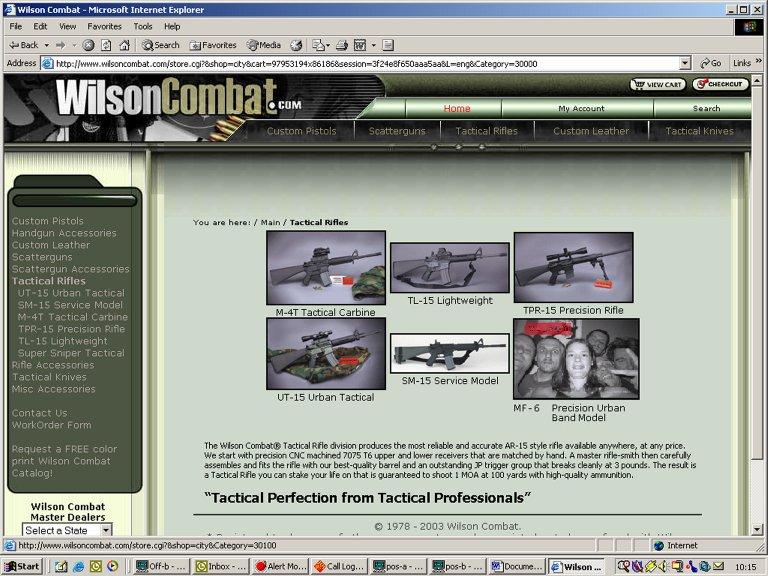
Task: Refresh the page using toolbar icon
Action: point(106,45)
